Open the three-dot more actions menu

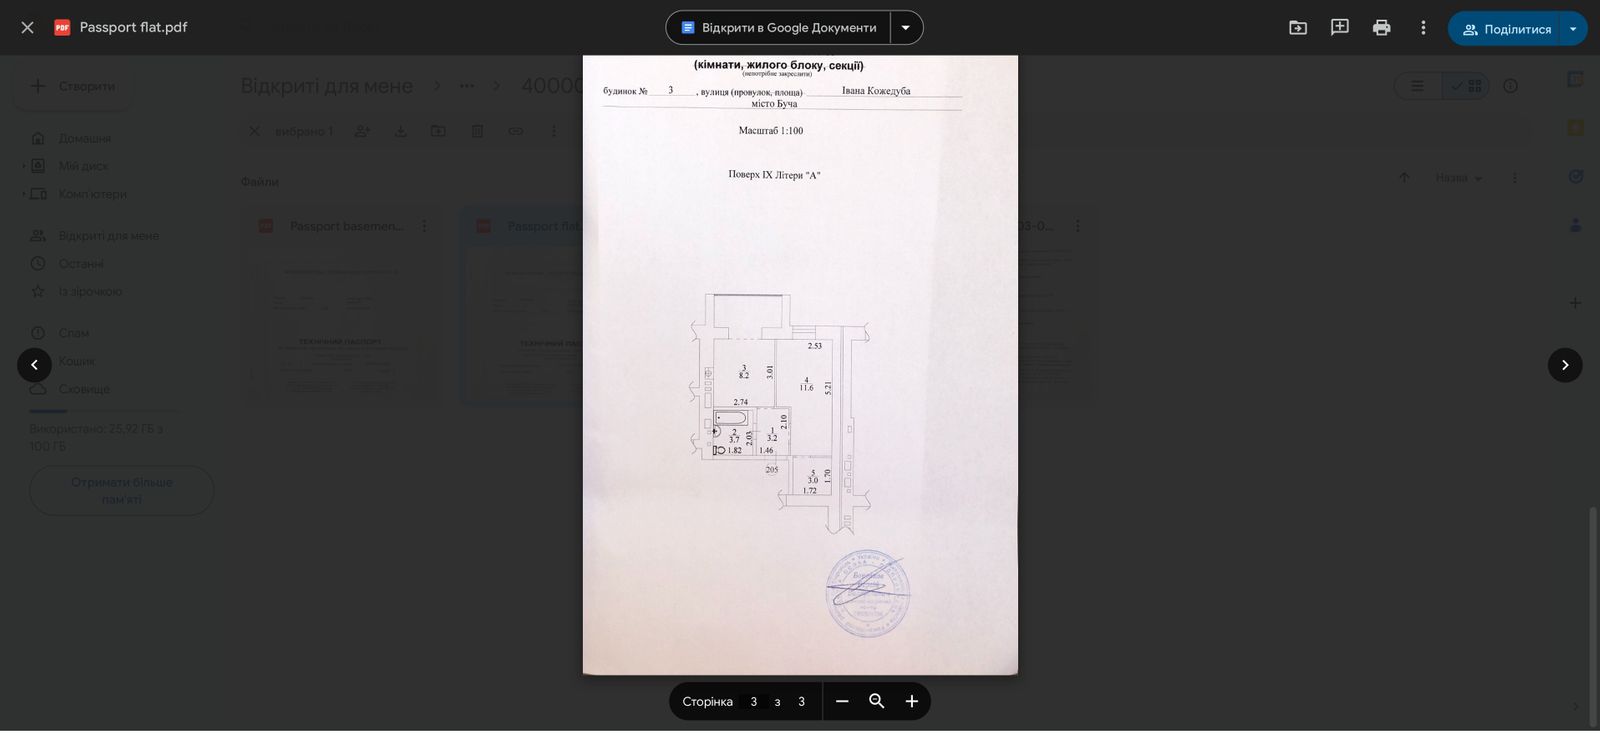pos(1424,28)
